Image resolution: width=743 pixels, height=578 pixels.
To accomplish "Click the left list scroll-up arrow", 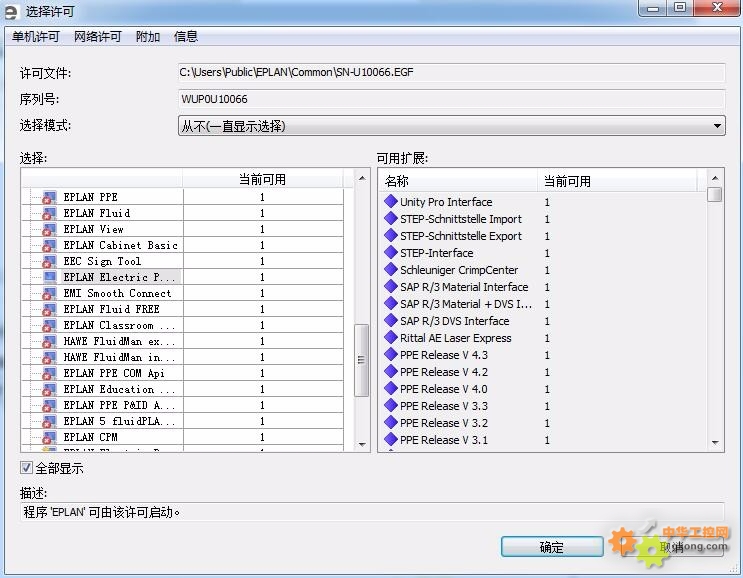I will (x=362, y=179).
